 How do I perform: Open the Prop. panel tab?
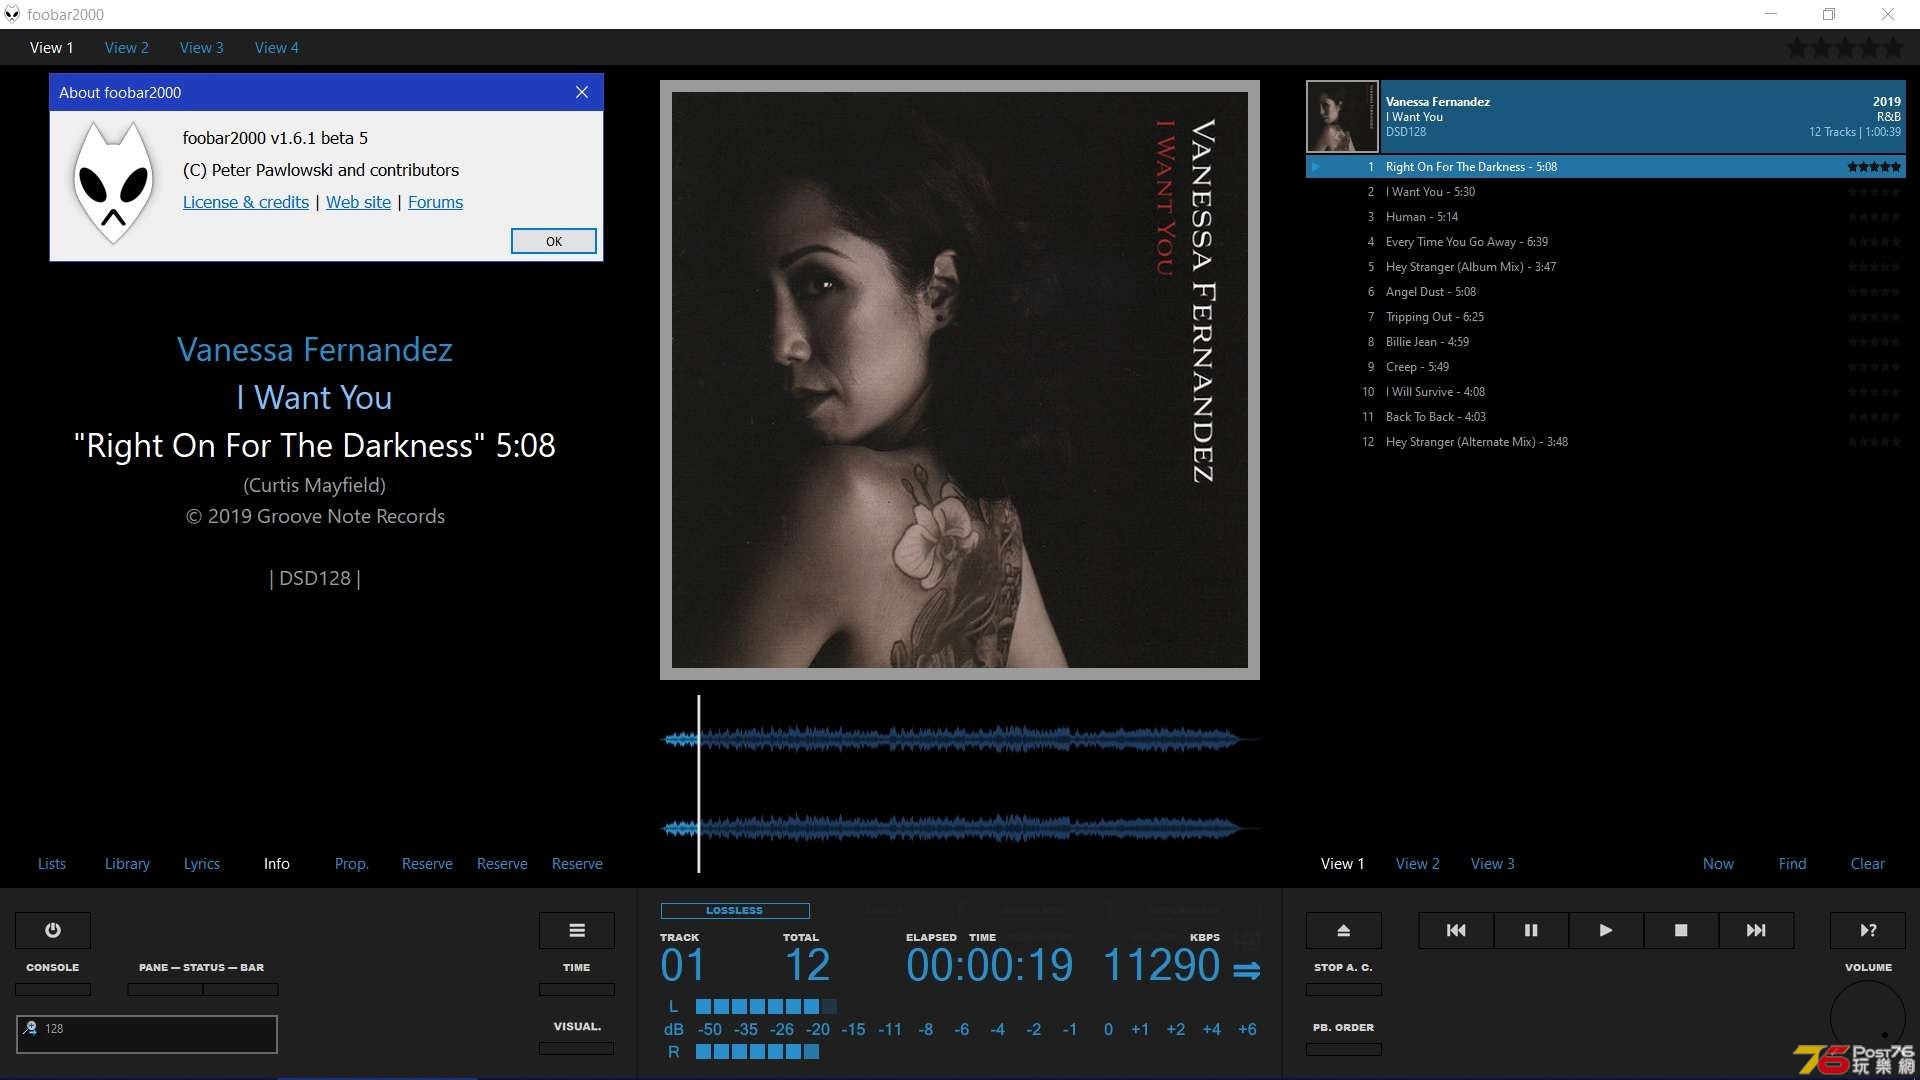click(352, 864)
